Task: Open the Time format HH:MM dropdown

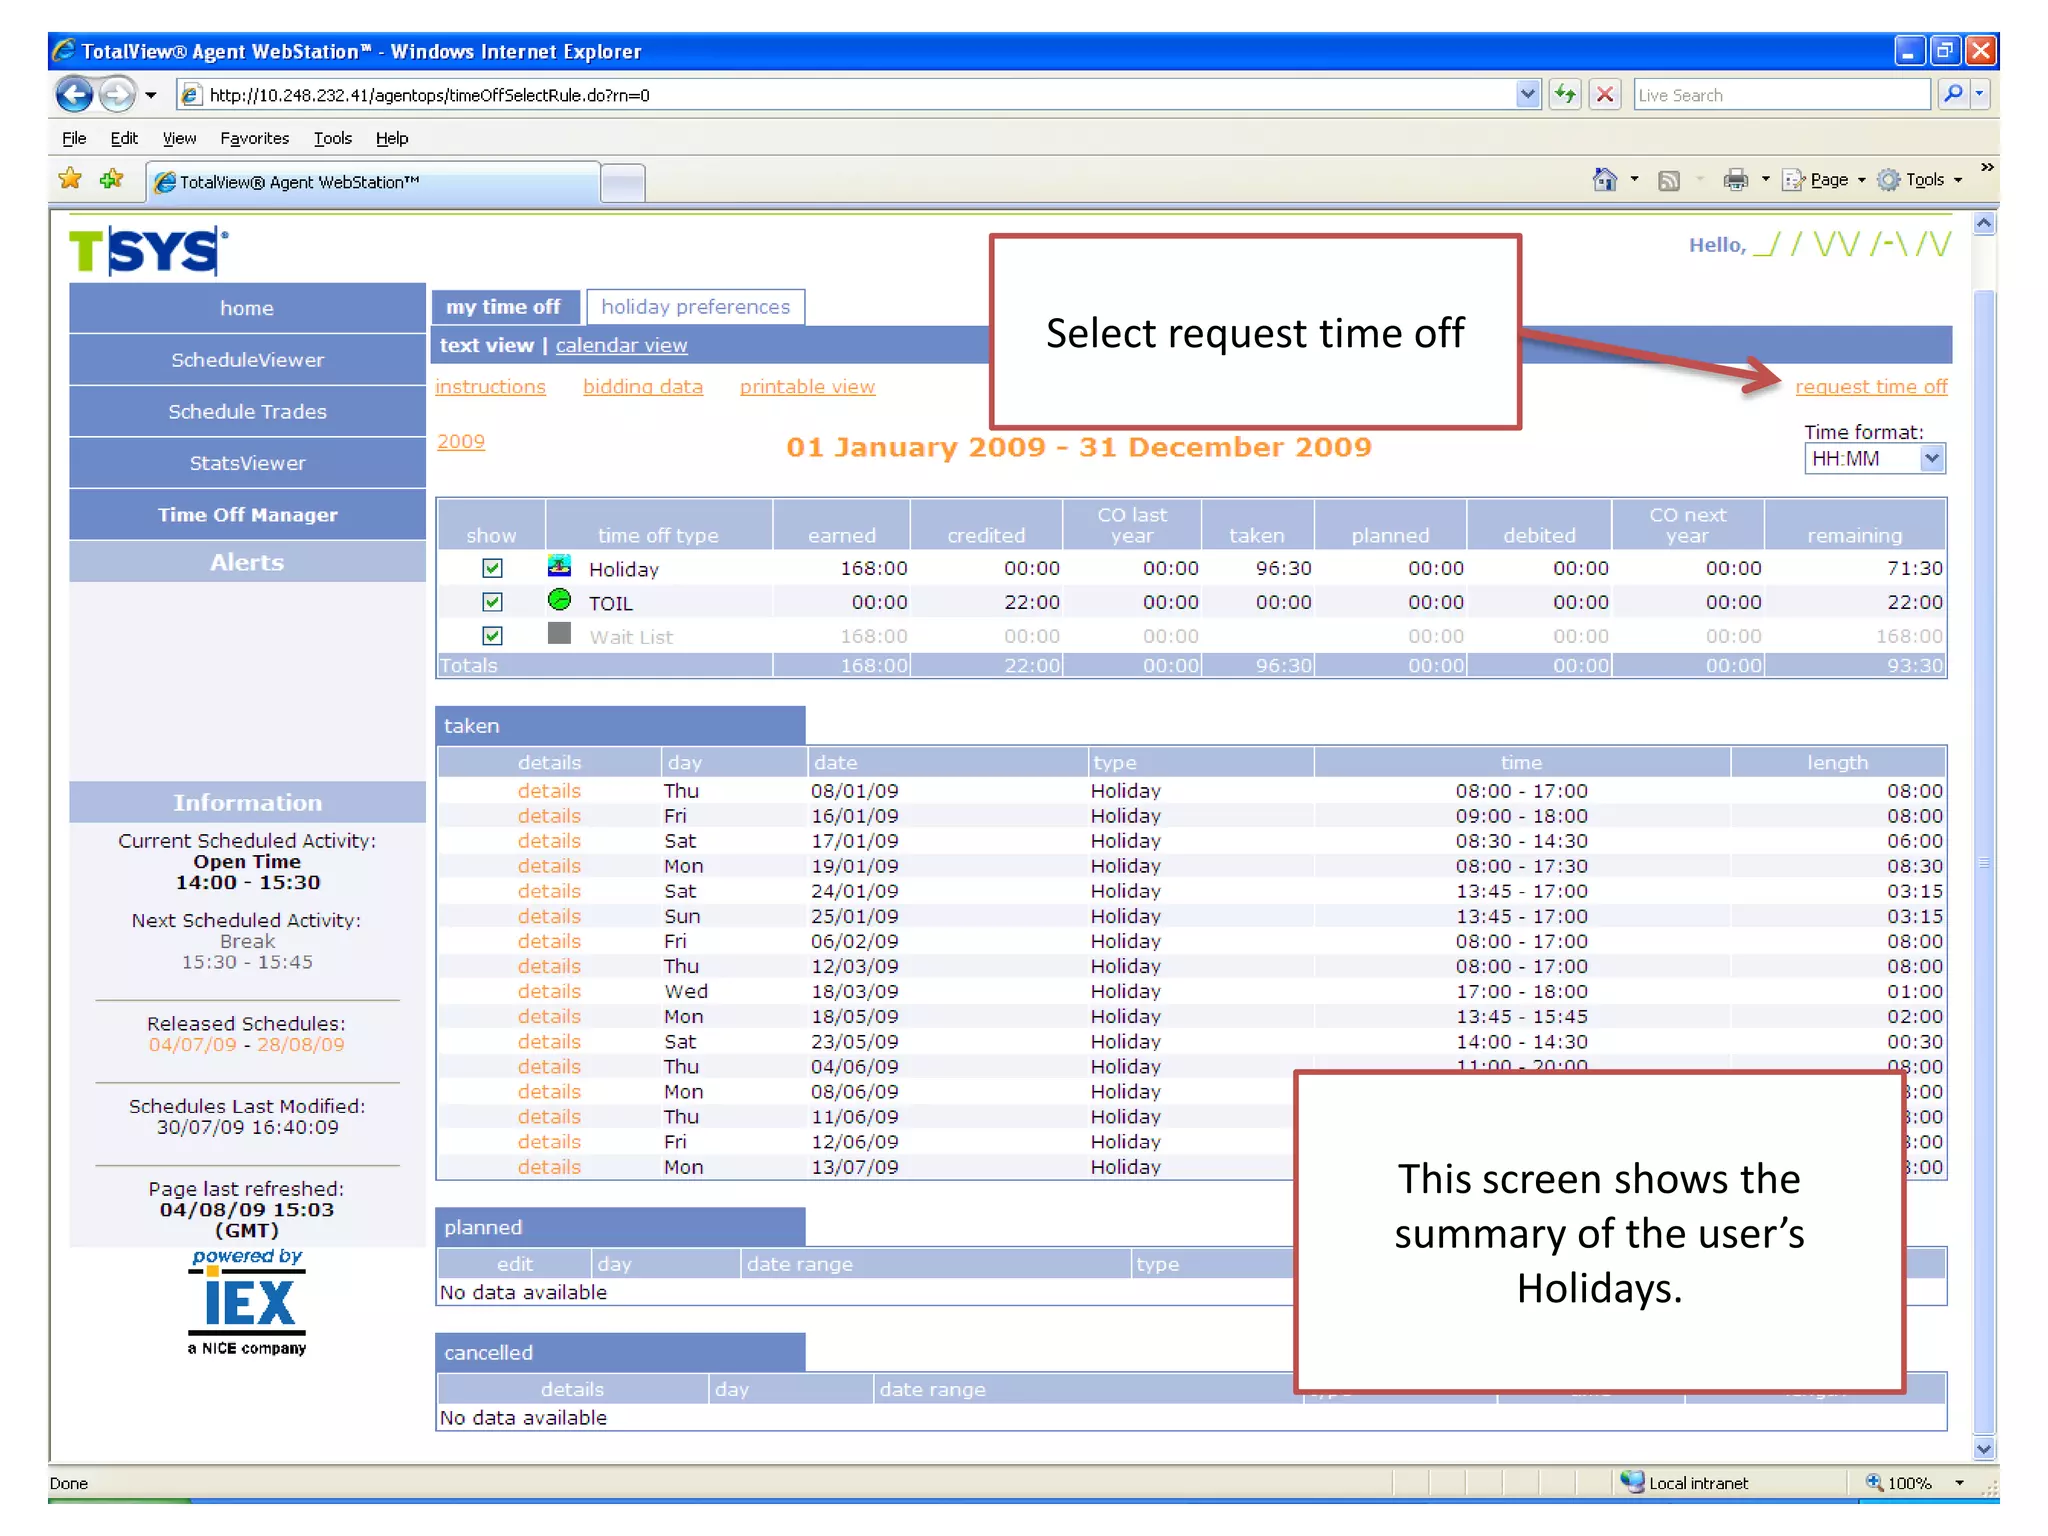Action: [x=1932, y=459]
